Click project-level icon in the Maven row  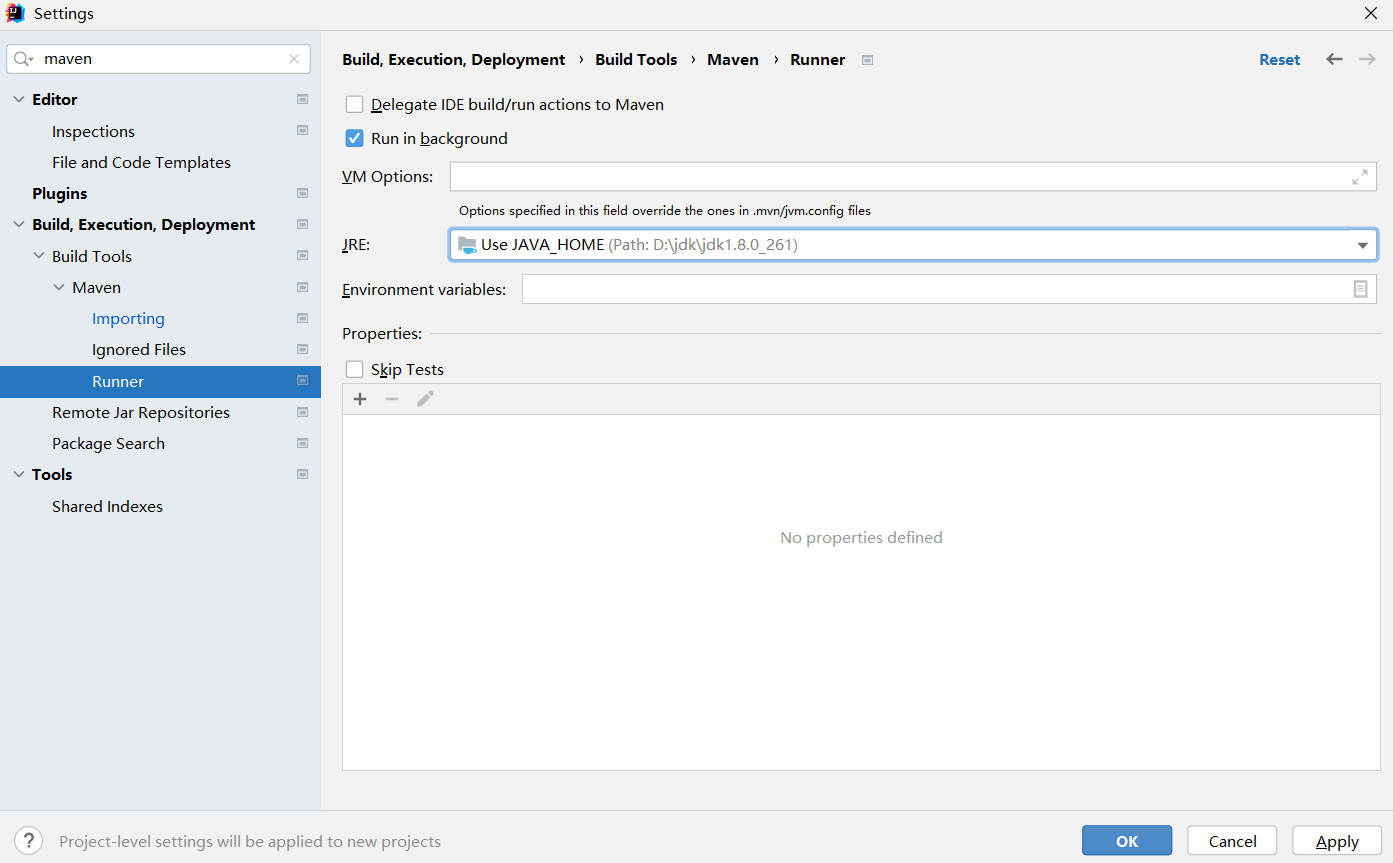[x=302, y=287]
